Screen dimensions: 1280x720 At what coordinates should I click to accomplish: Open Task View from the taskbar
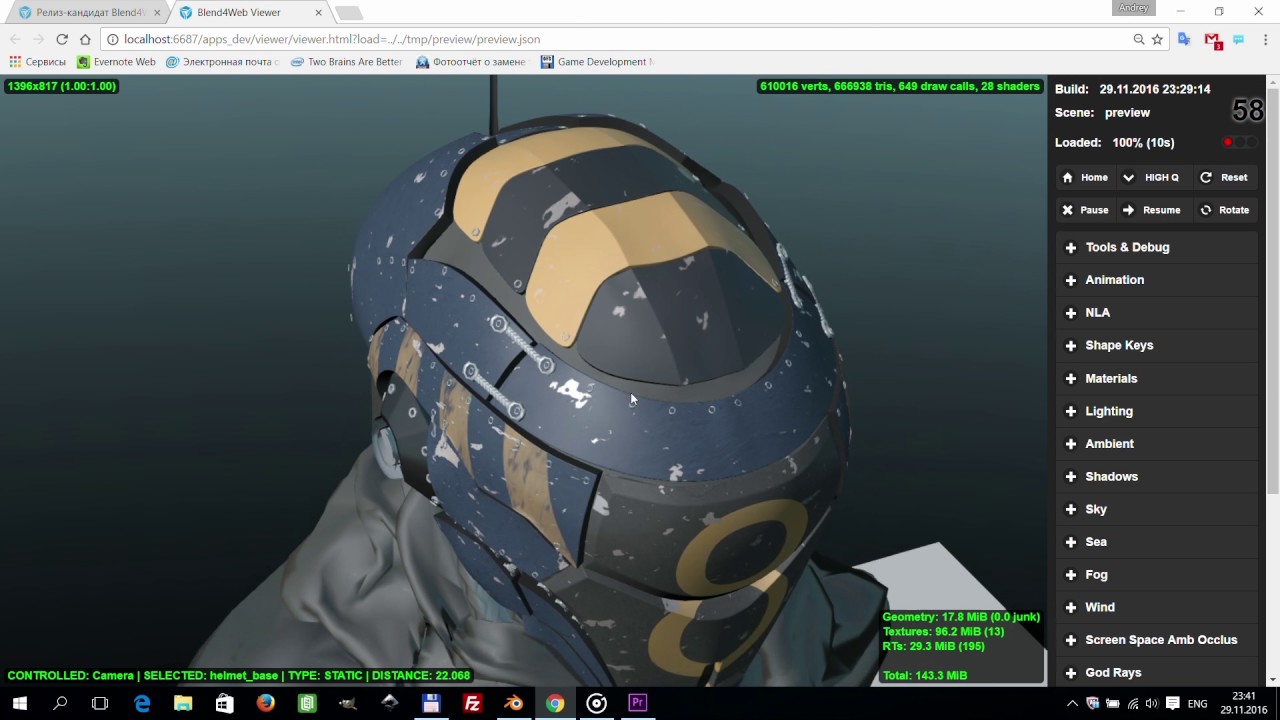(x=100, y=703)
